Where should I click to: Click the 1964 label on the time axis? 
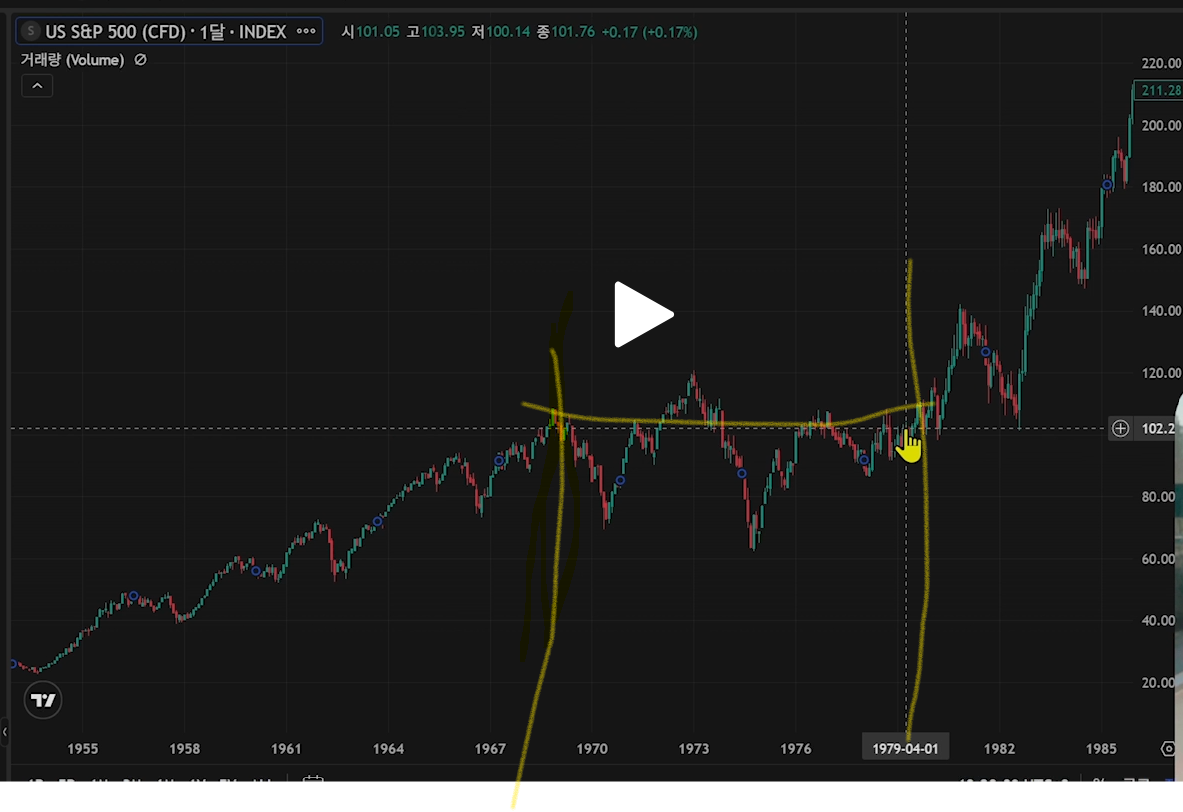(389, 749)
